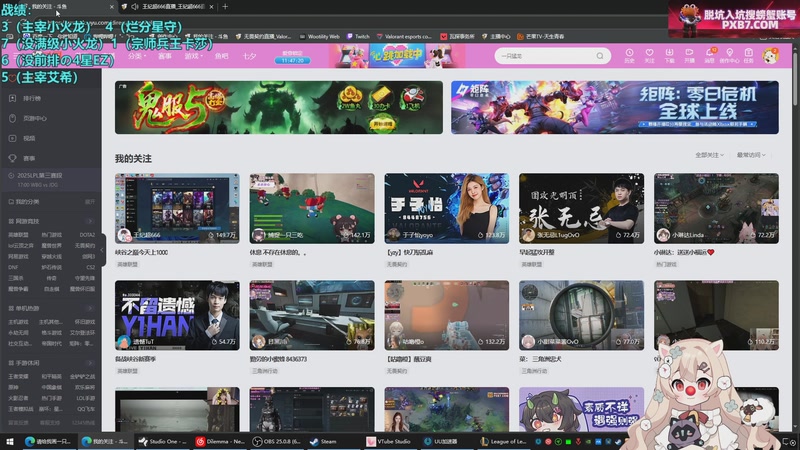Click the 开播 start-streaming icon in header
This screenshot has height=450, width=800.
click(x=689, y=55)
